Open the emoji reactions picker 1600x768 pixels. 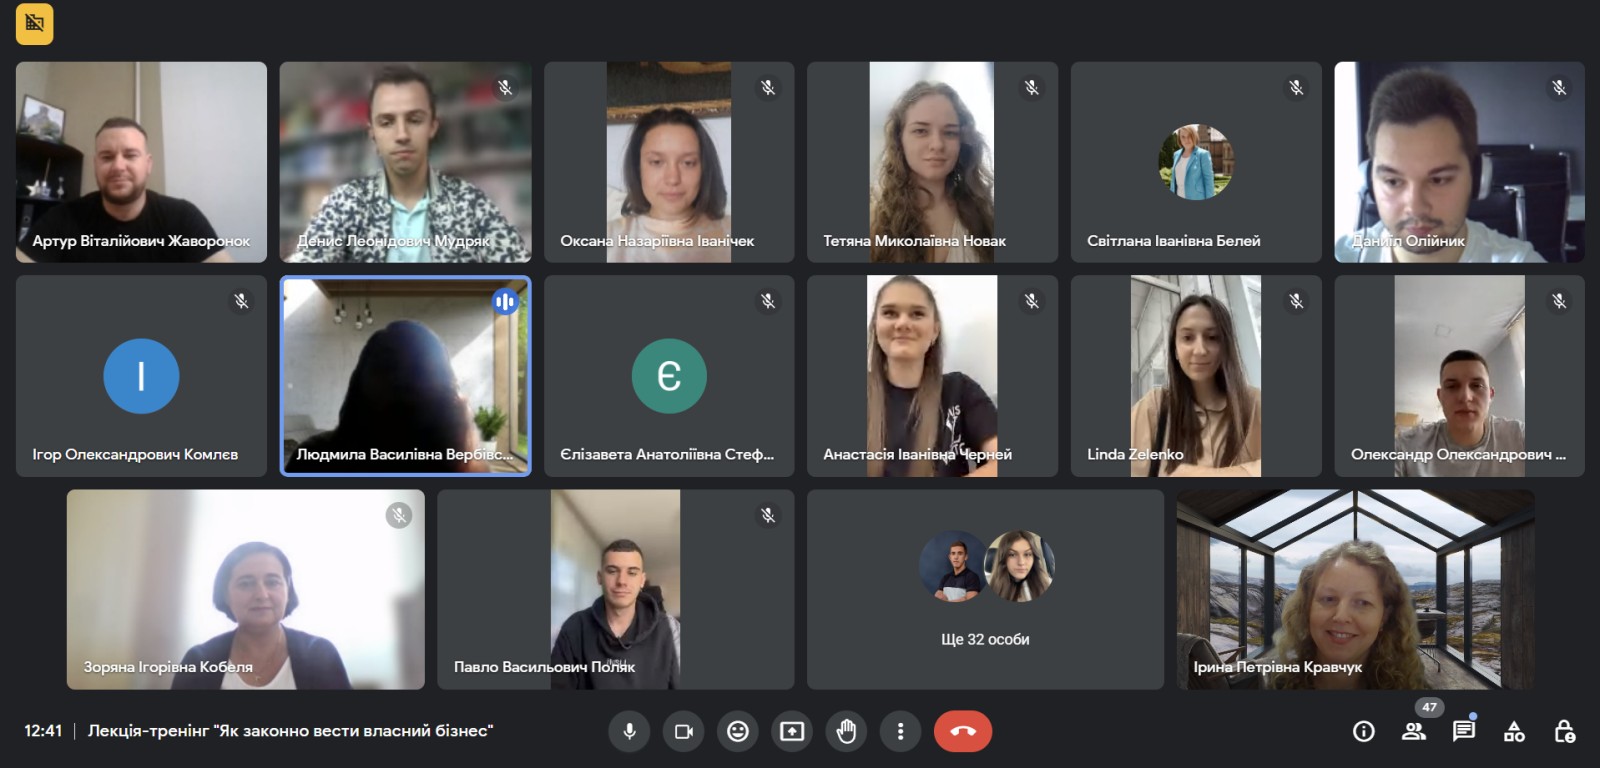(x=738, y=732)
